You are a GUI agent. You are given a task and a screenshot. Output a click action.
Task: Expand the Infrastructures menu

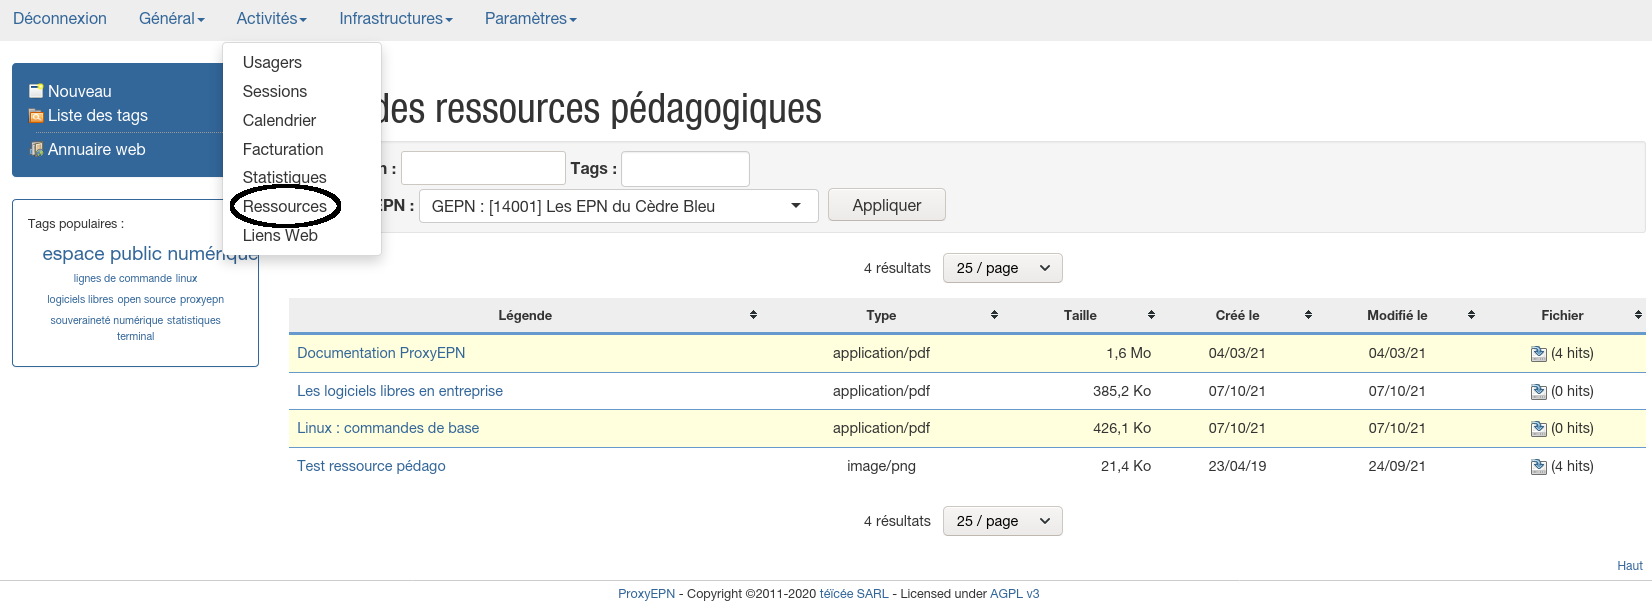(x=395, y=19)
